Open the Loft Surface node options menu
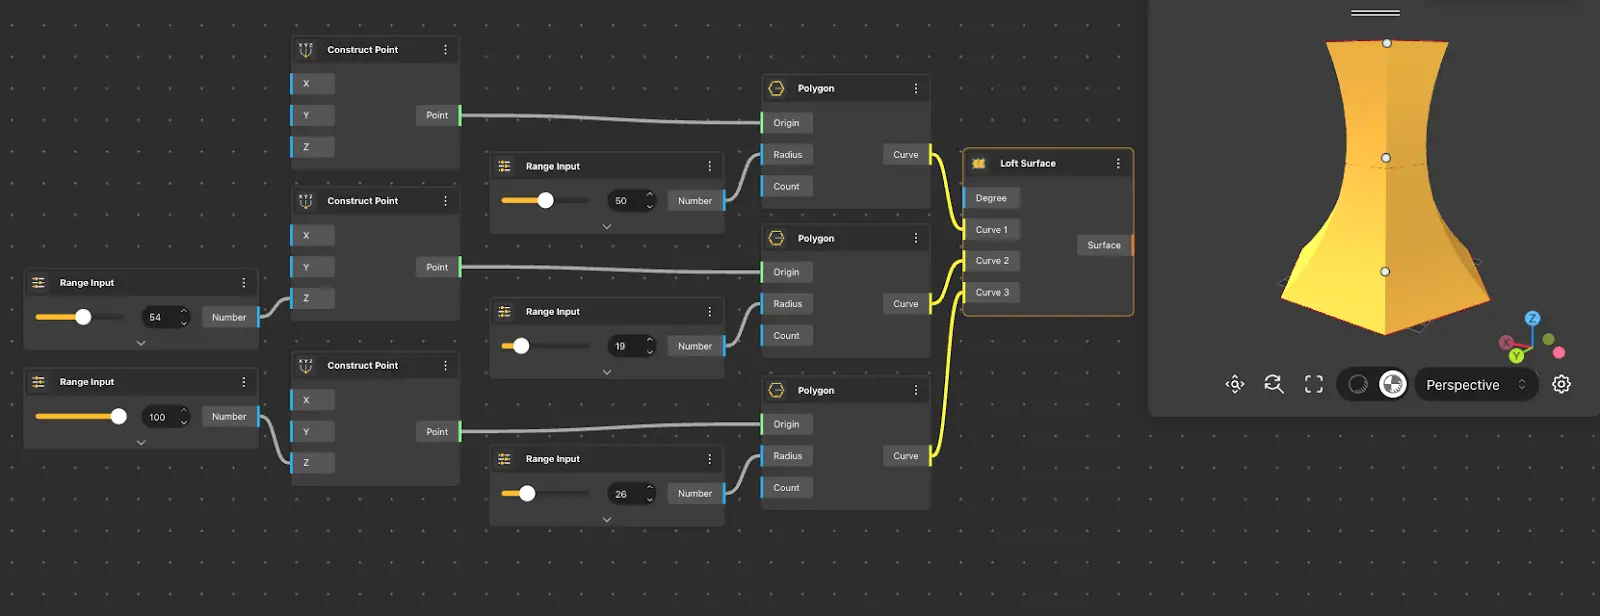 click(x=1118, y=163)
